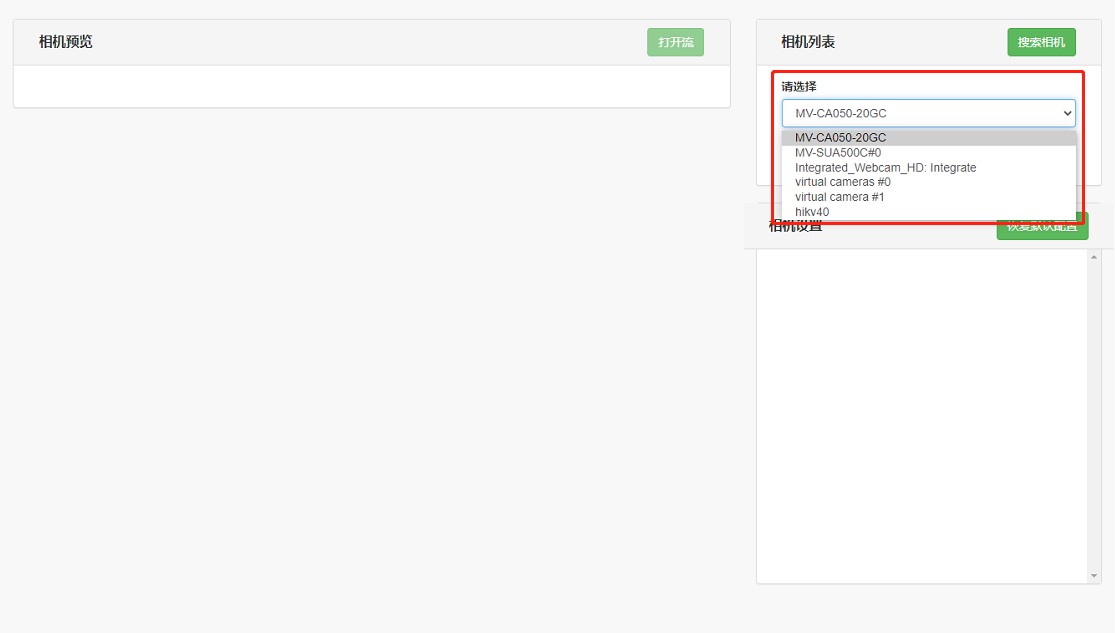
Task: Choose virtual camera #1 from the list
Action: click(839, 197)
